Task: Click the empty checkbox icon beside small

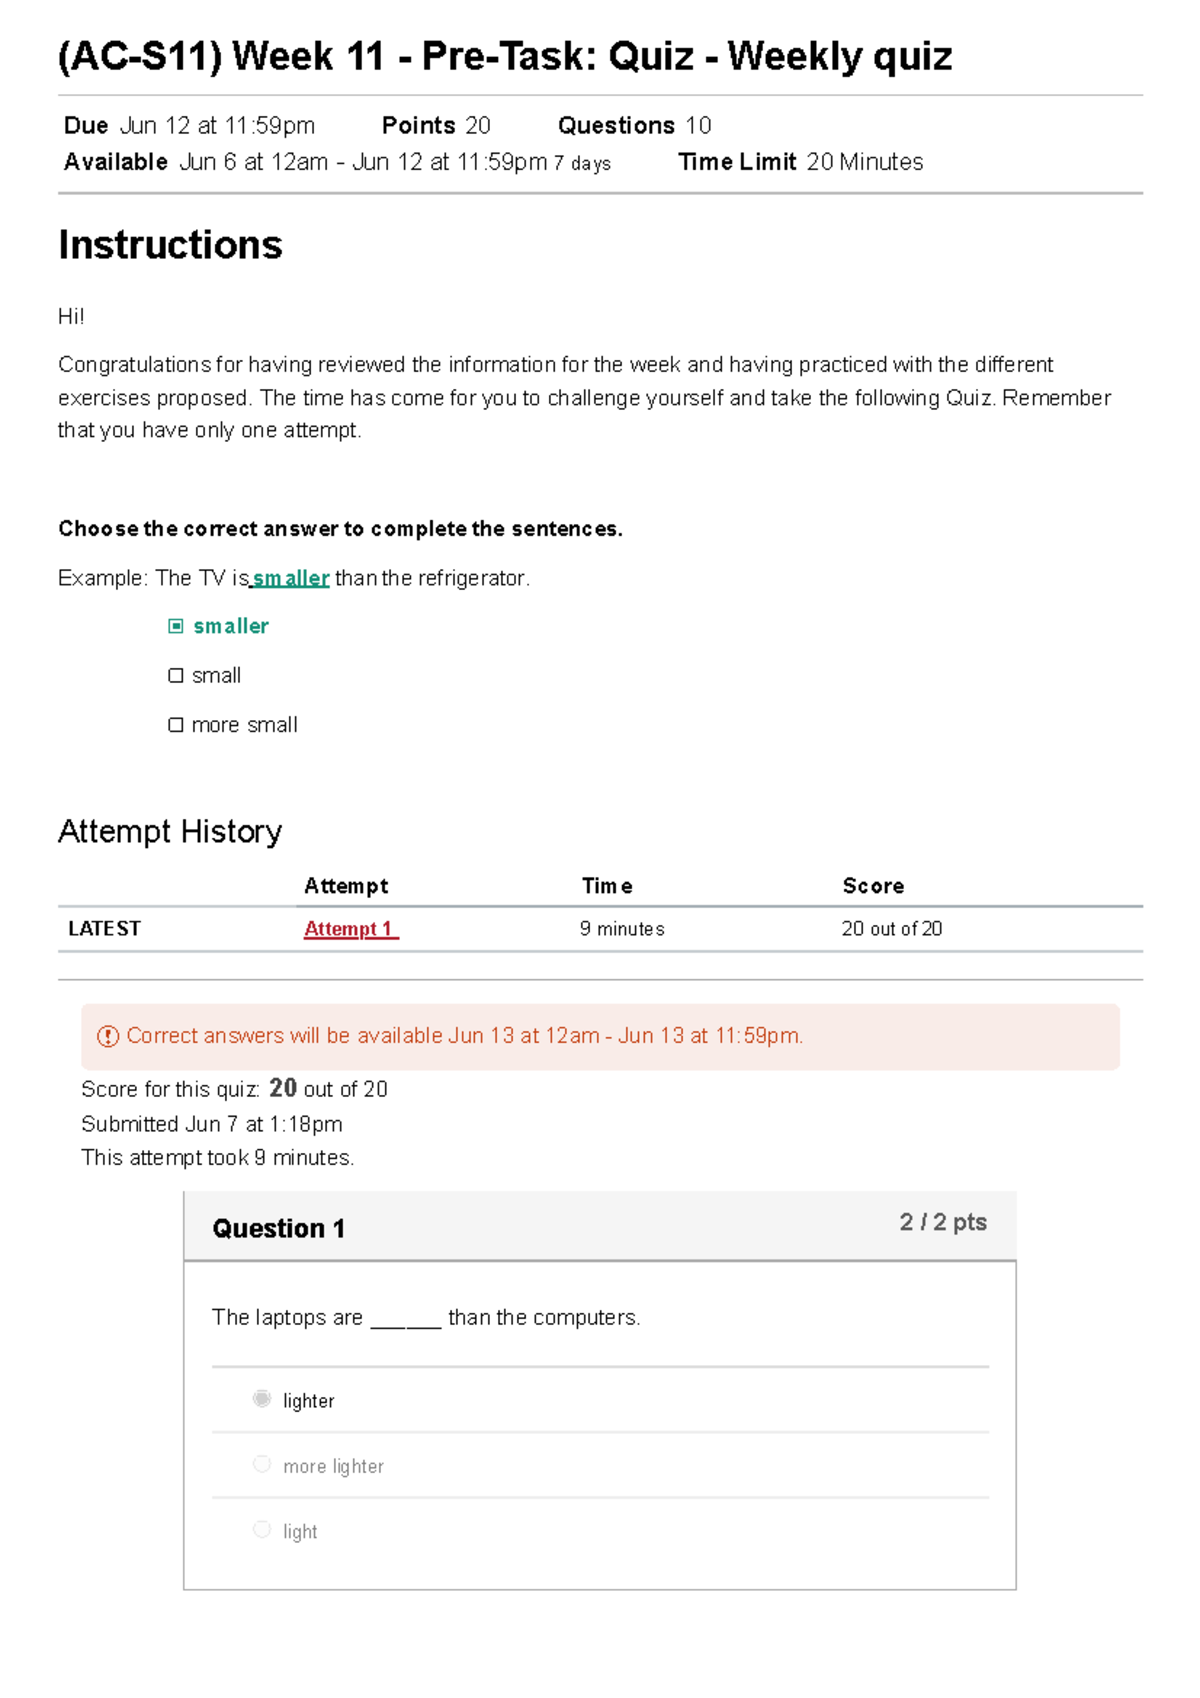Action: click(x=176, y=674)
